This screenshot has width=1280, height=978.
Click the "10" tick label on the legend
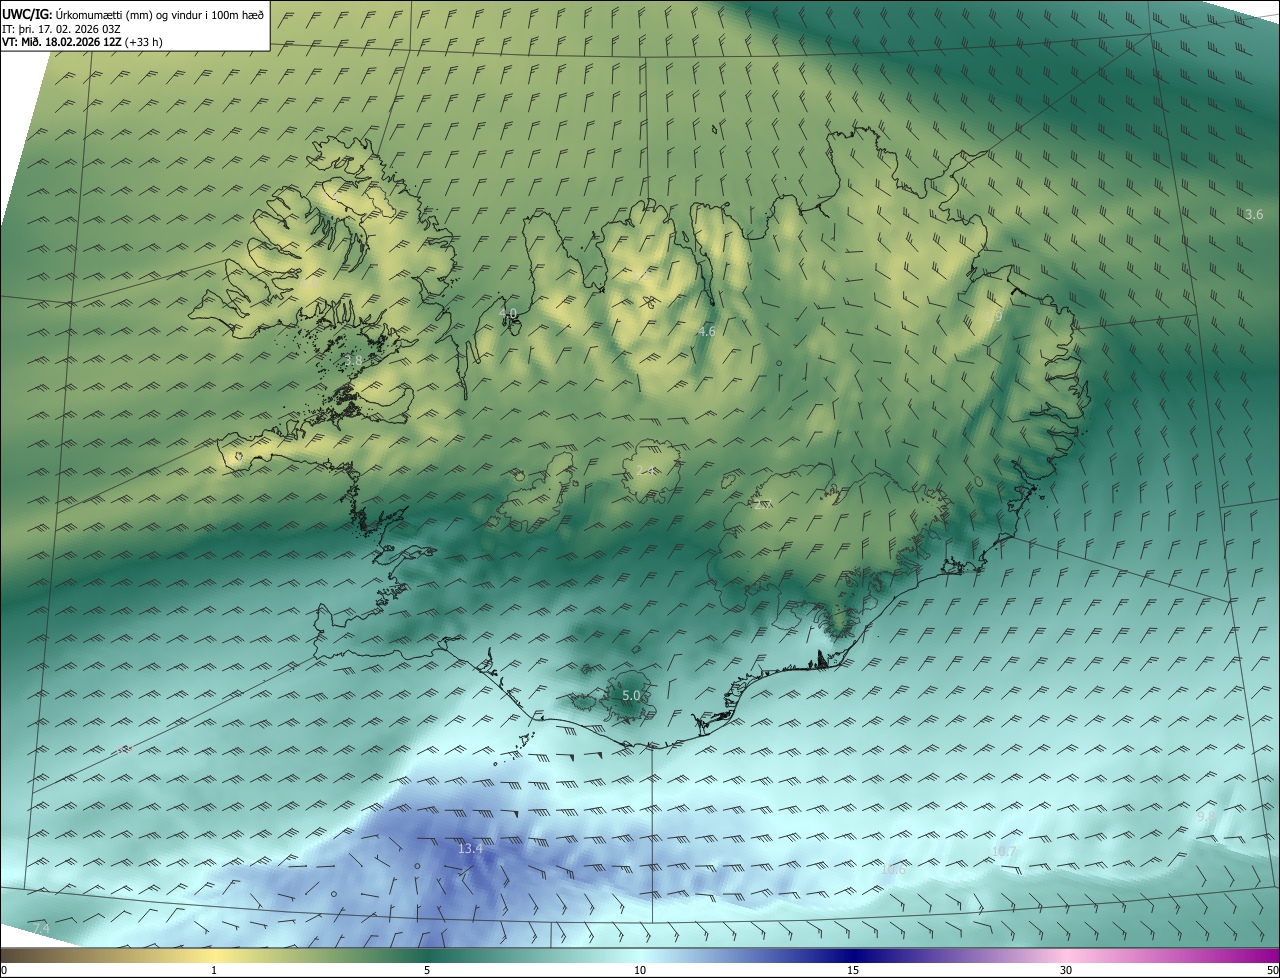640,971
